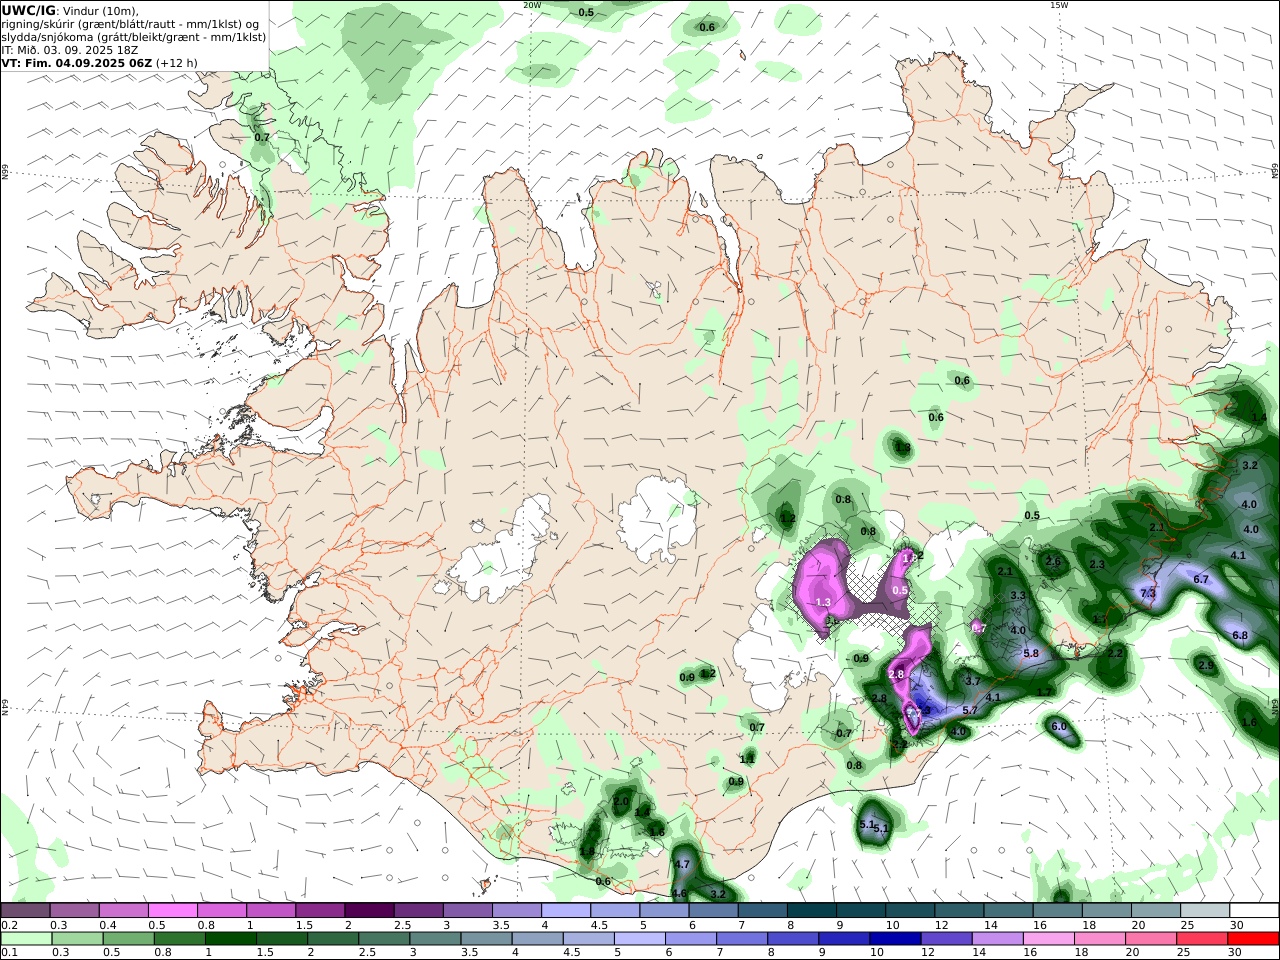Viewport: 1280px width, 960px height.
Task: Select the 8–9 dark teal swatch, upper legend
Action: (x=811, y=910)
